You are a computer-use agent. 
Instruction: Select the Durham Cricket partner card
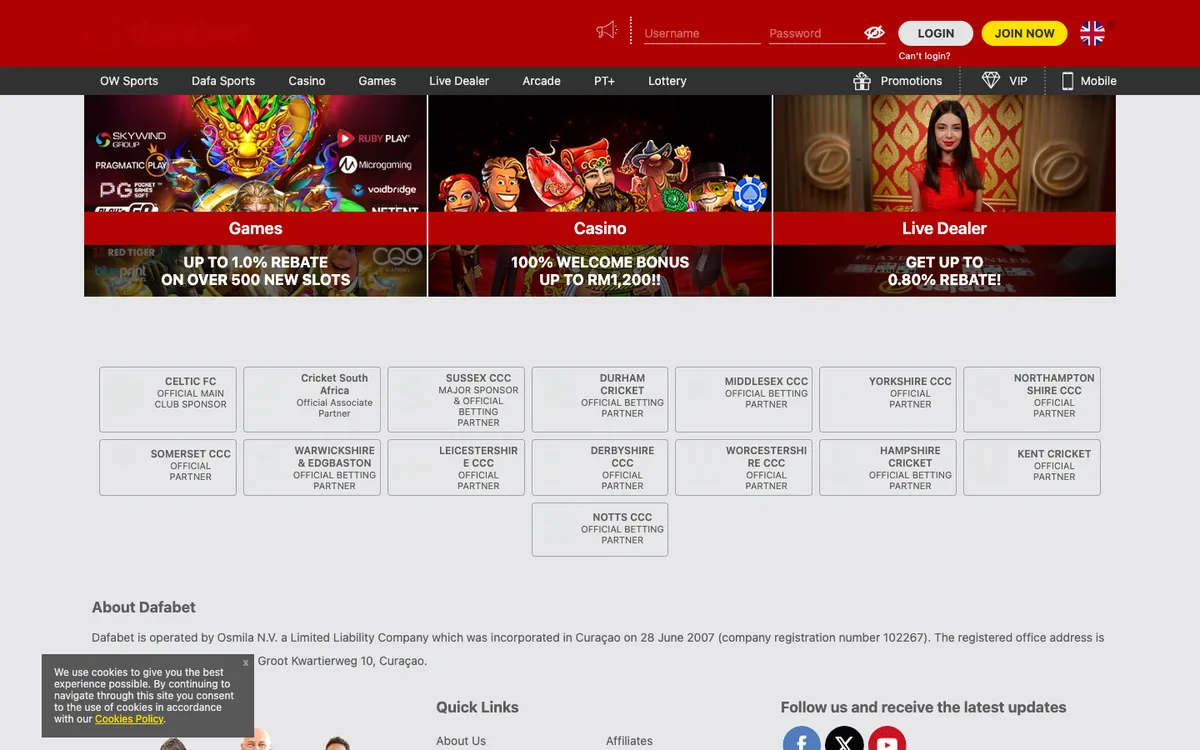click(x=600, y=399)
